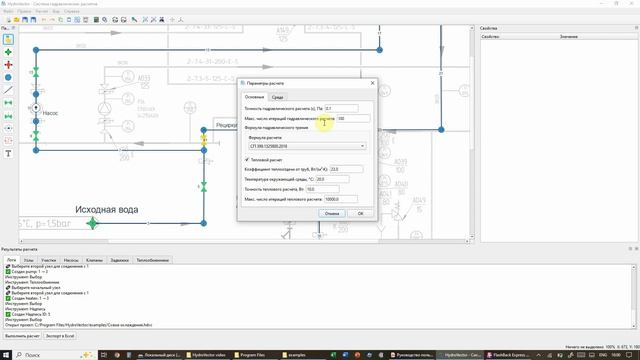Screen dimensions: 640x360
Task: Choose the blue circle node tool
Action: coord(8,78)
